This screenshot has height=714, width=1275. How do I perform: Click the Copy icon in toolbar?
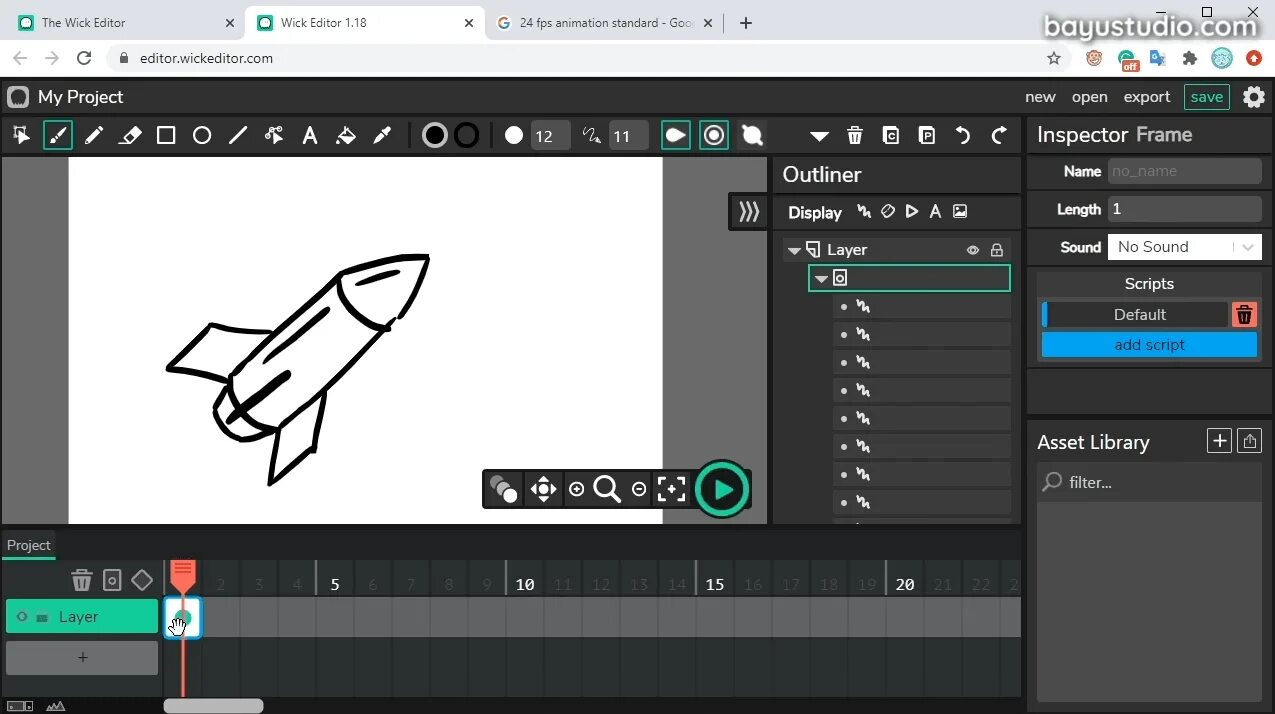tap(891, 135)
